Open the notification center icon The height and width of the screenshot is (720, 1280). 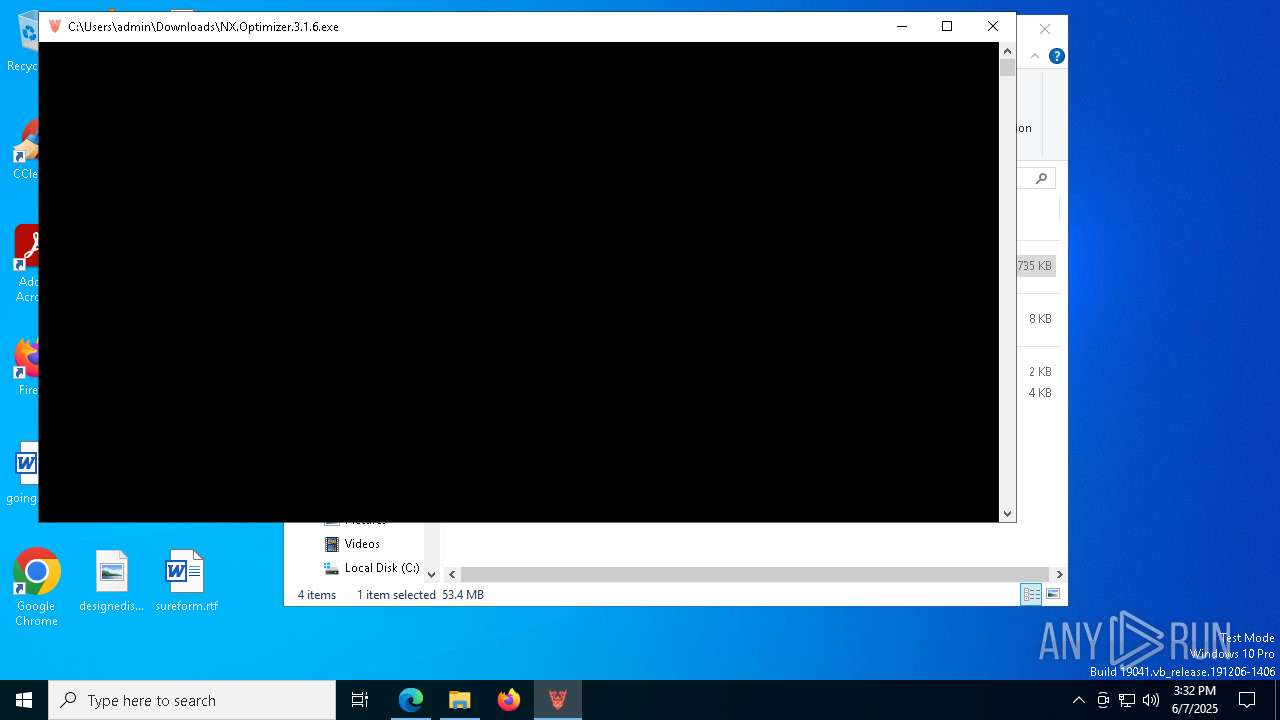coord(1247,700)
